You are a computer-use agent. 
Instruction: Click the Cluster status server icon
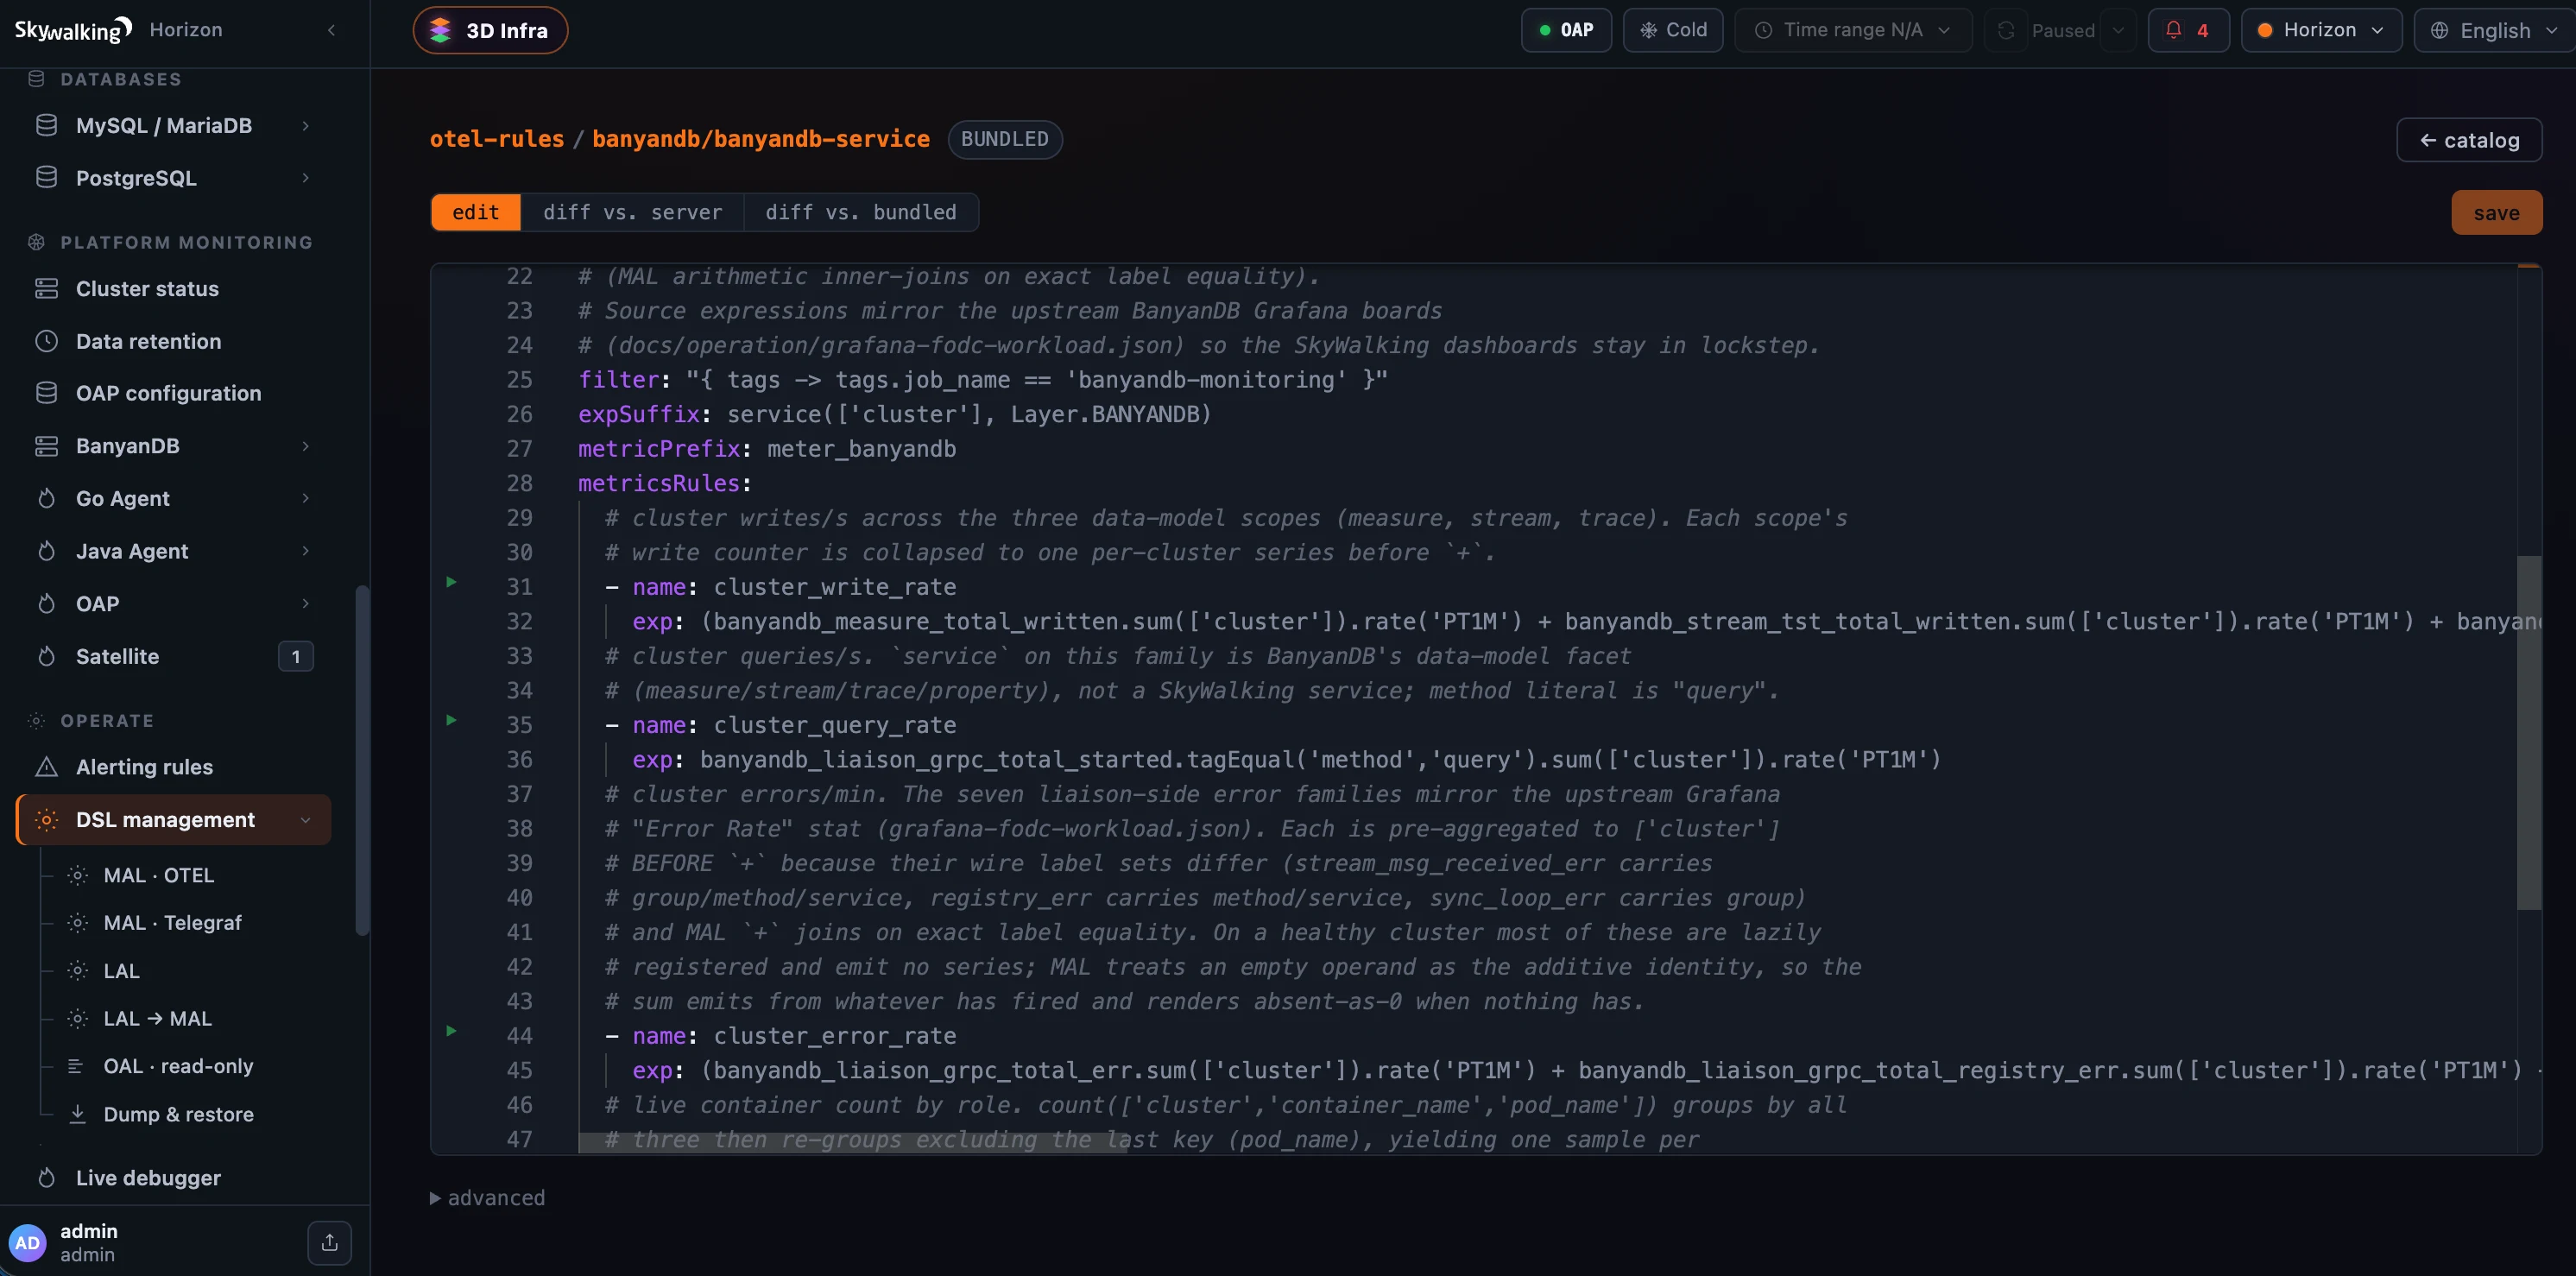click(46, 289)
